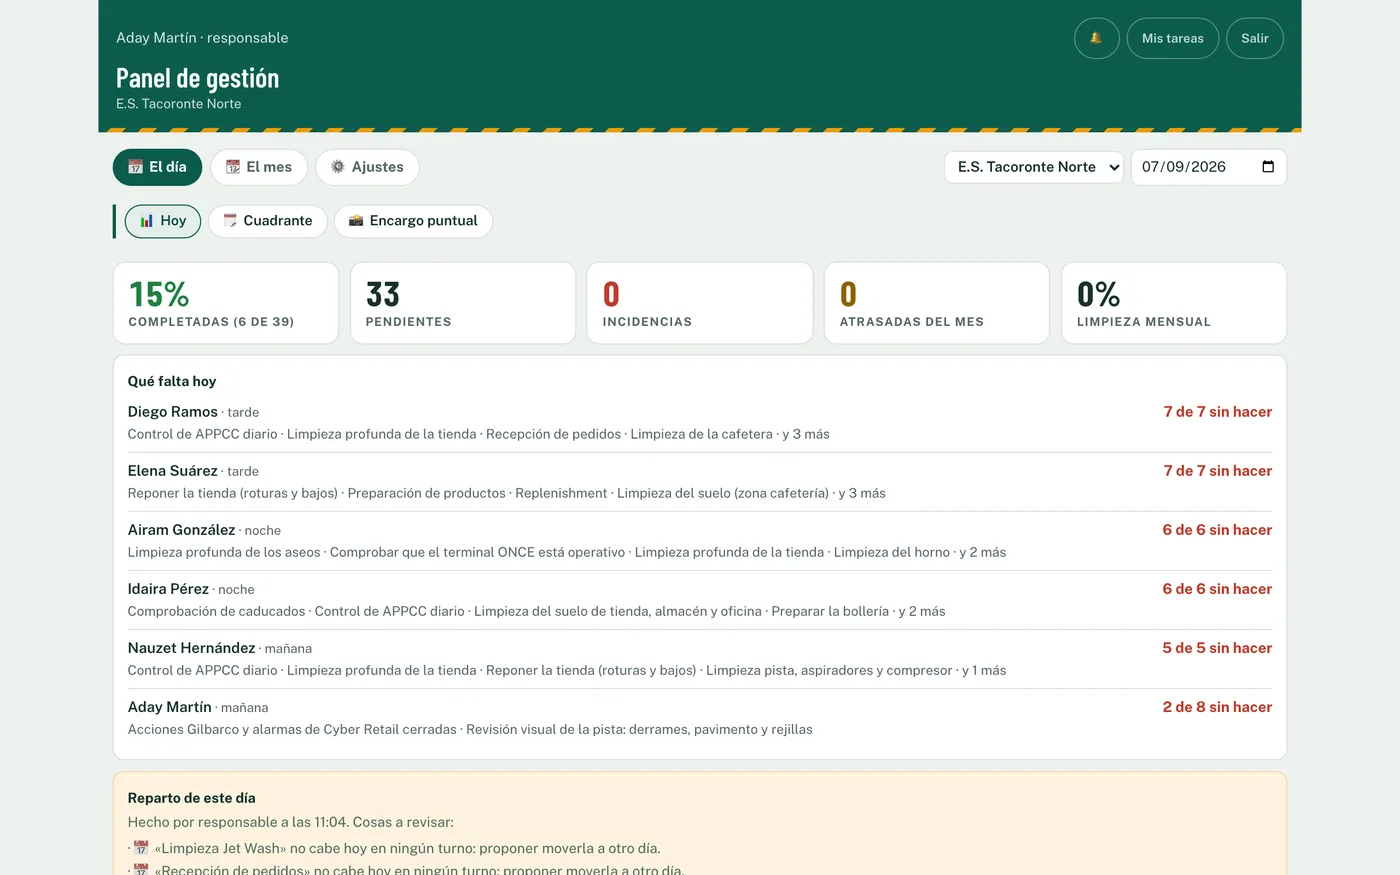Click the notifications bell icon
This screenshot has width=1400, height=875.
[x=1096, y=38]
